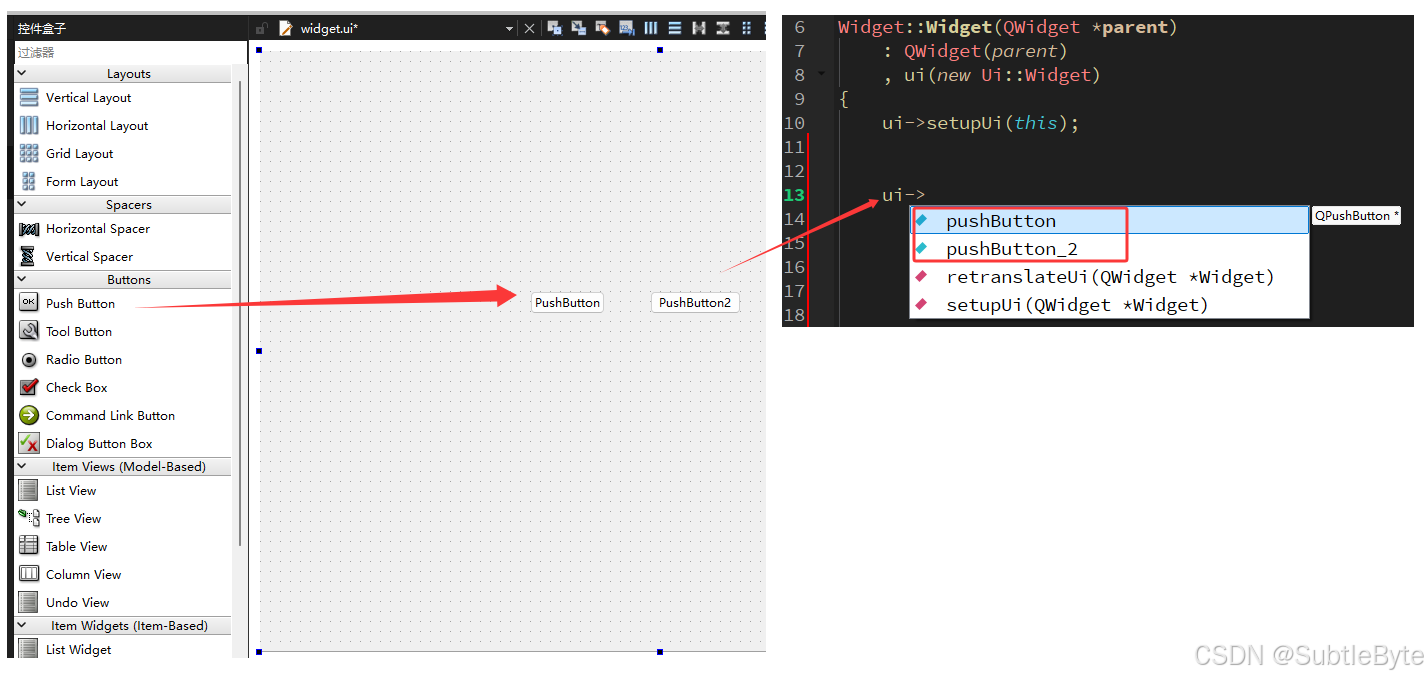
Task: Click Lay Out Horizontally in Splitter icon
Action: point(699,28)
